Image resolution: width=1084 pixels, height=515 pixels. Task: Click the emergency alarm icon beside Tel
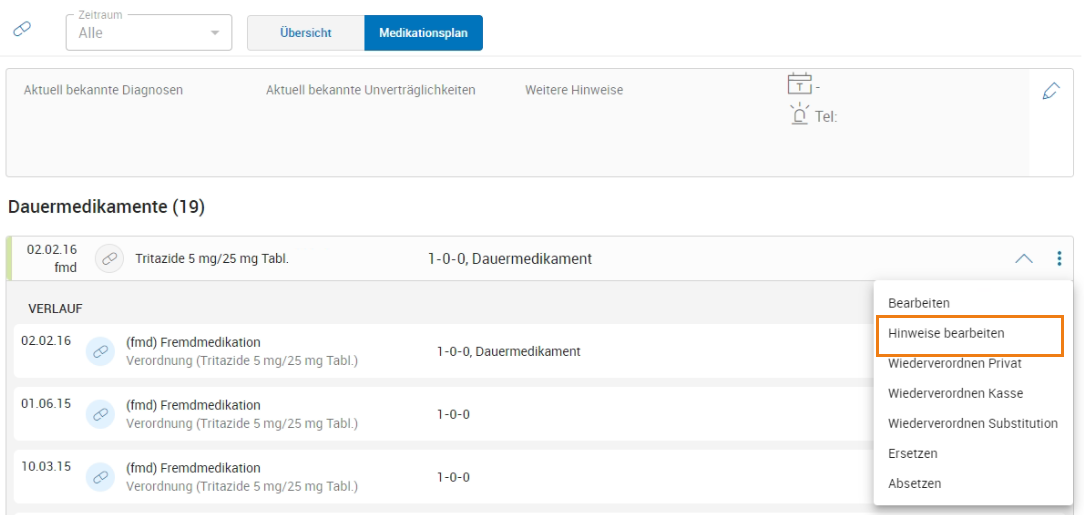799,115
